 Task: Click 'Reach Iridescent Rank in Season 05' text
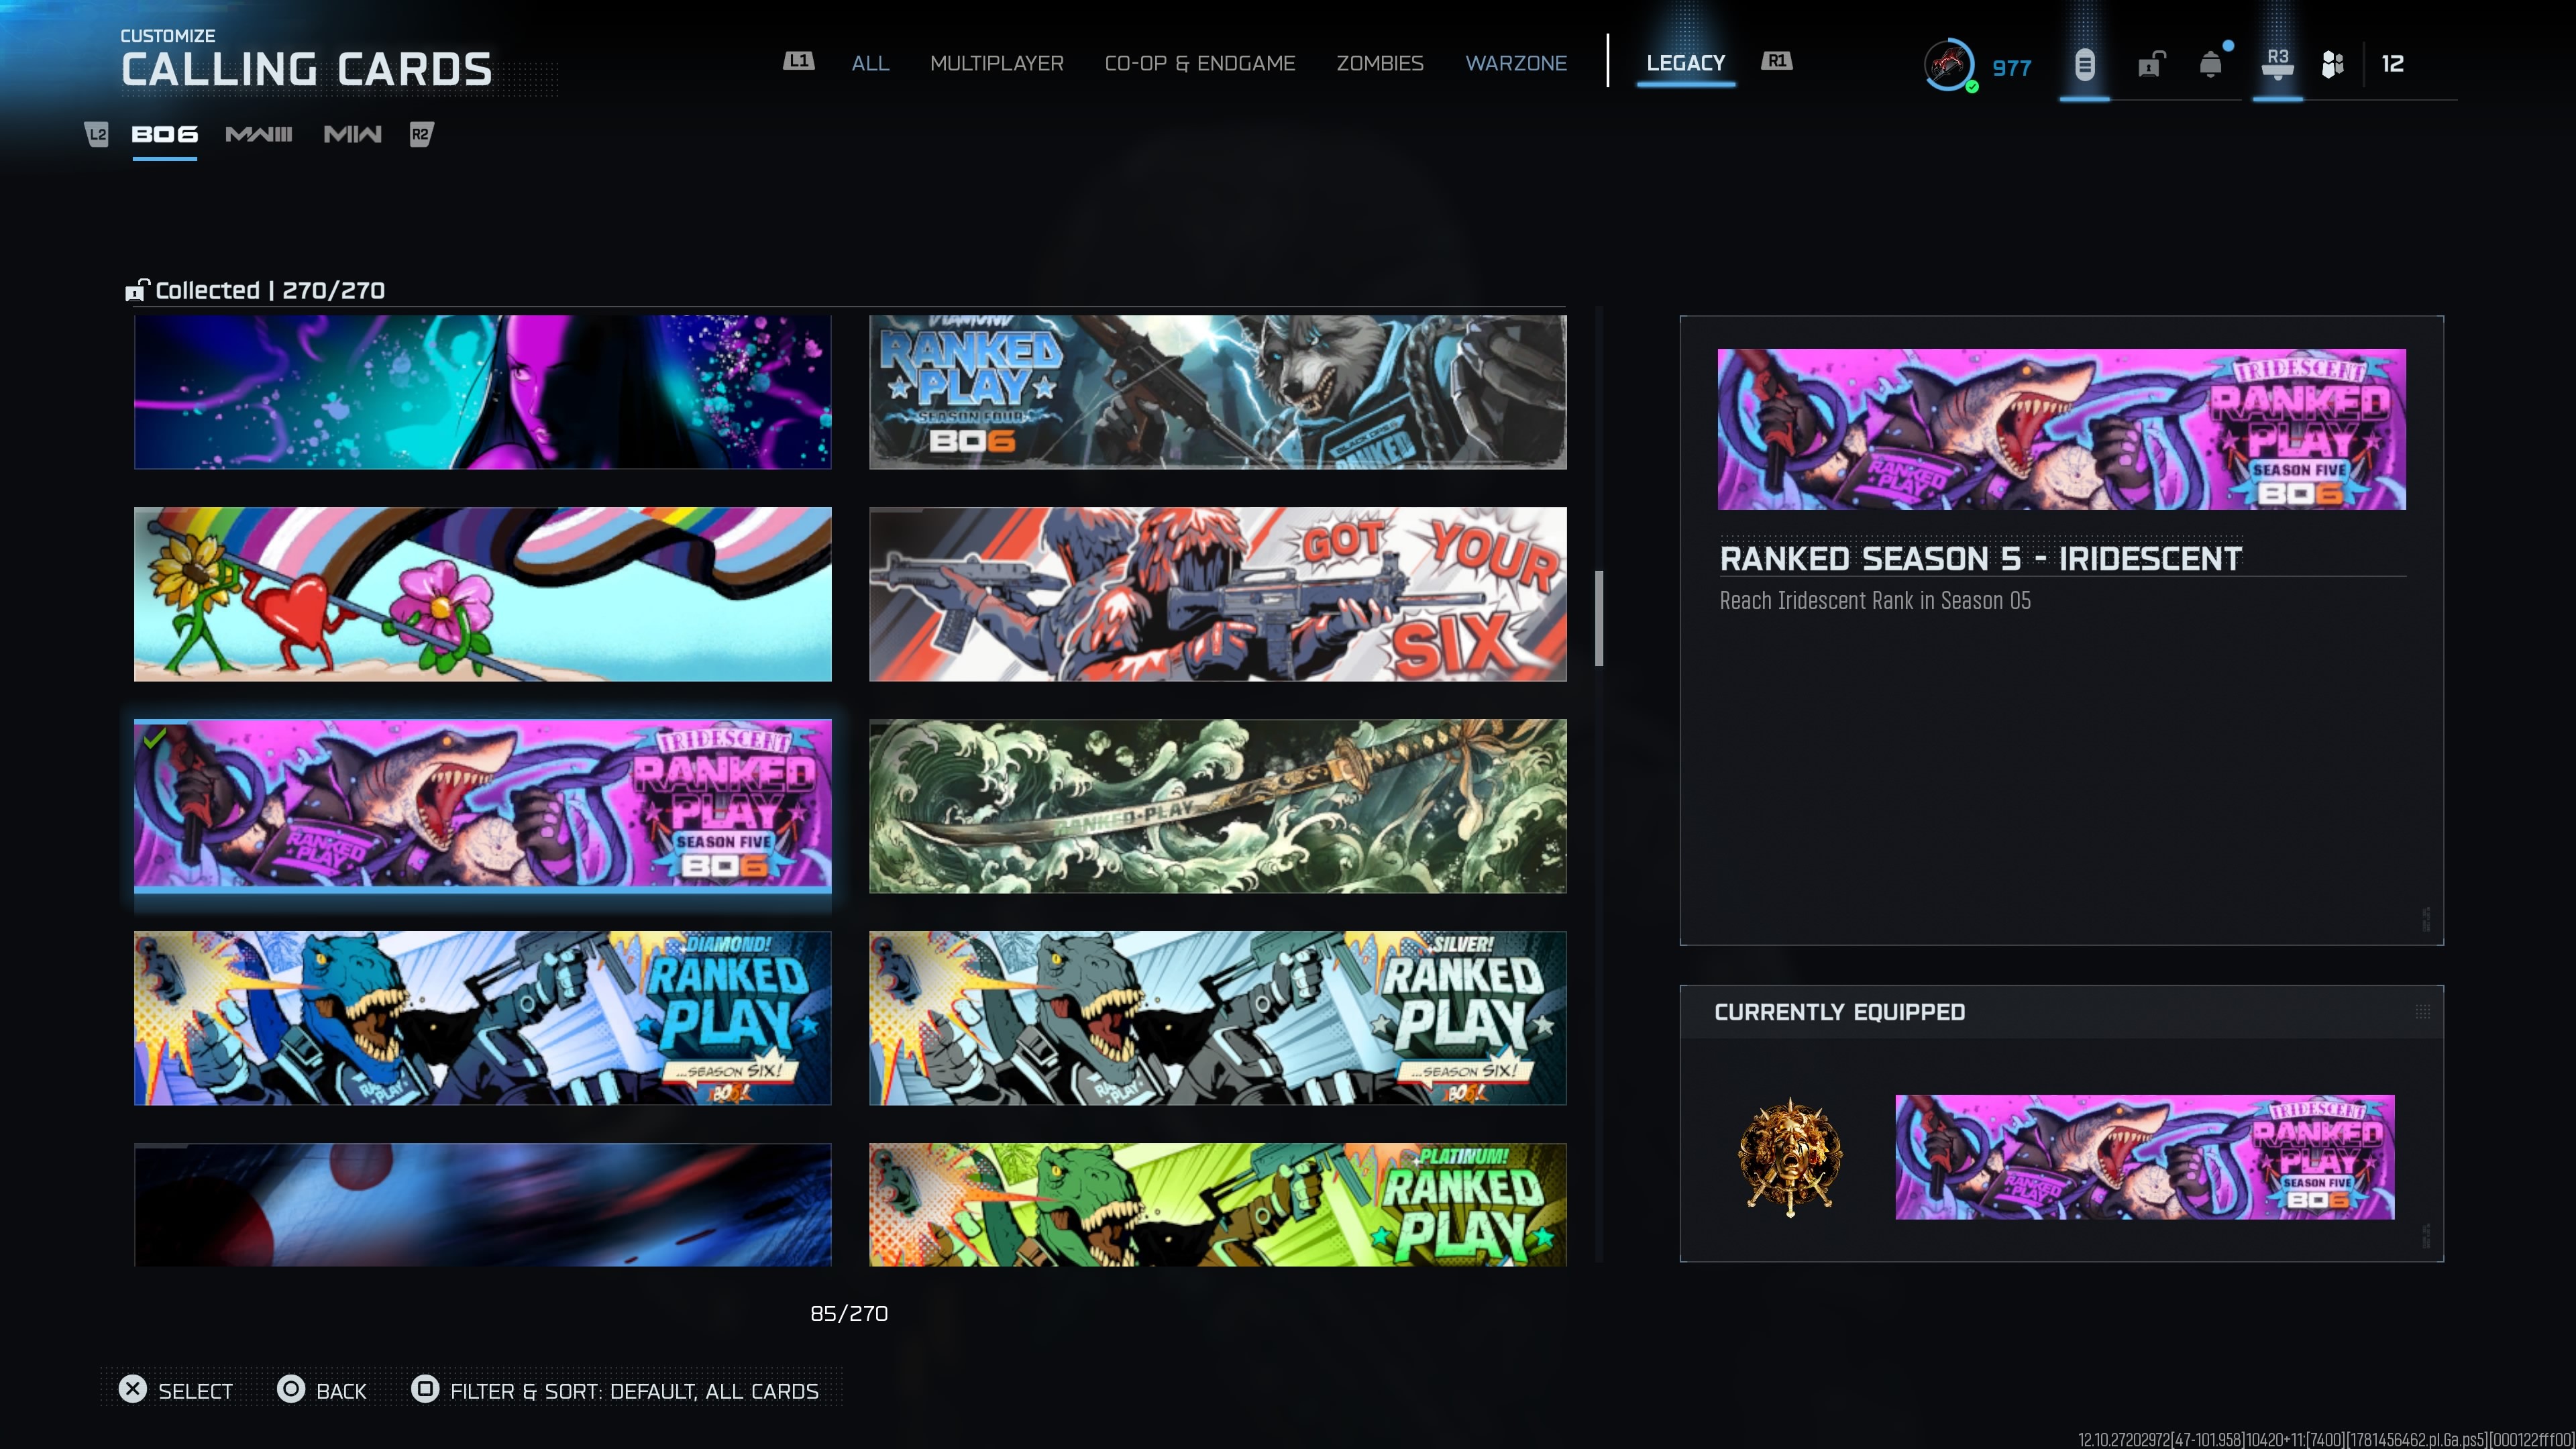(x=1875, y=600)
